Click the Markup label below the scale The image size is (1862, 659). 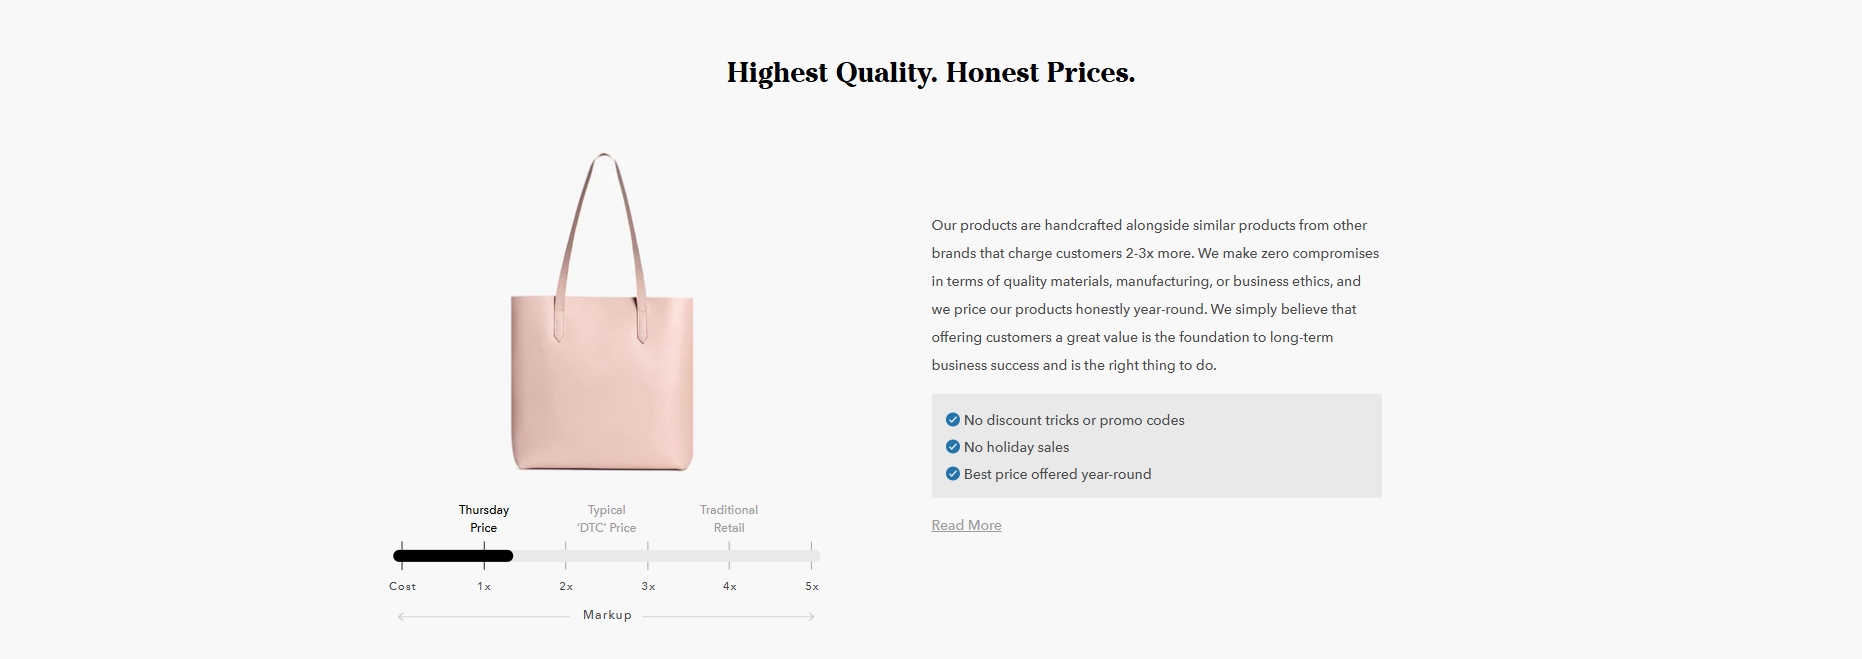607,615
